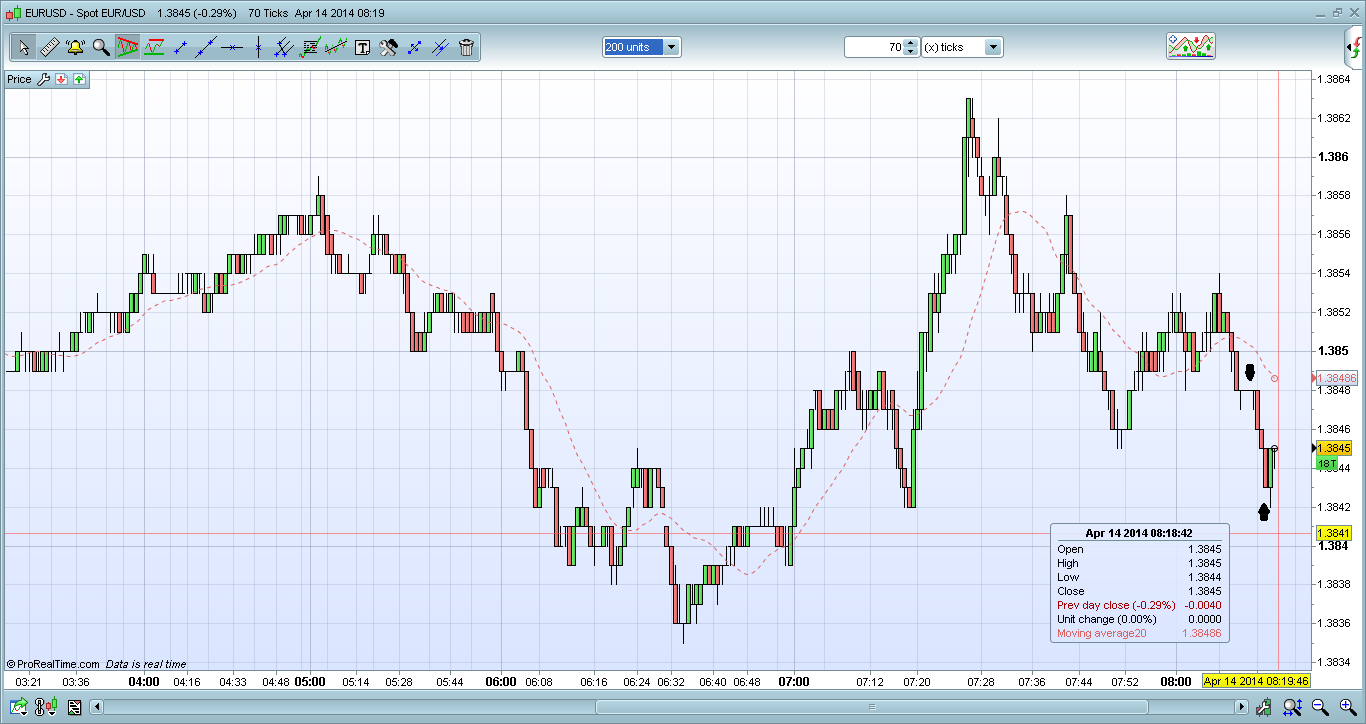
Task: Click the Apr 14 2014 08:19:46 time label
Action: pyautogui.click(x=1255, y=681)
